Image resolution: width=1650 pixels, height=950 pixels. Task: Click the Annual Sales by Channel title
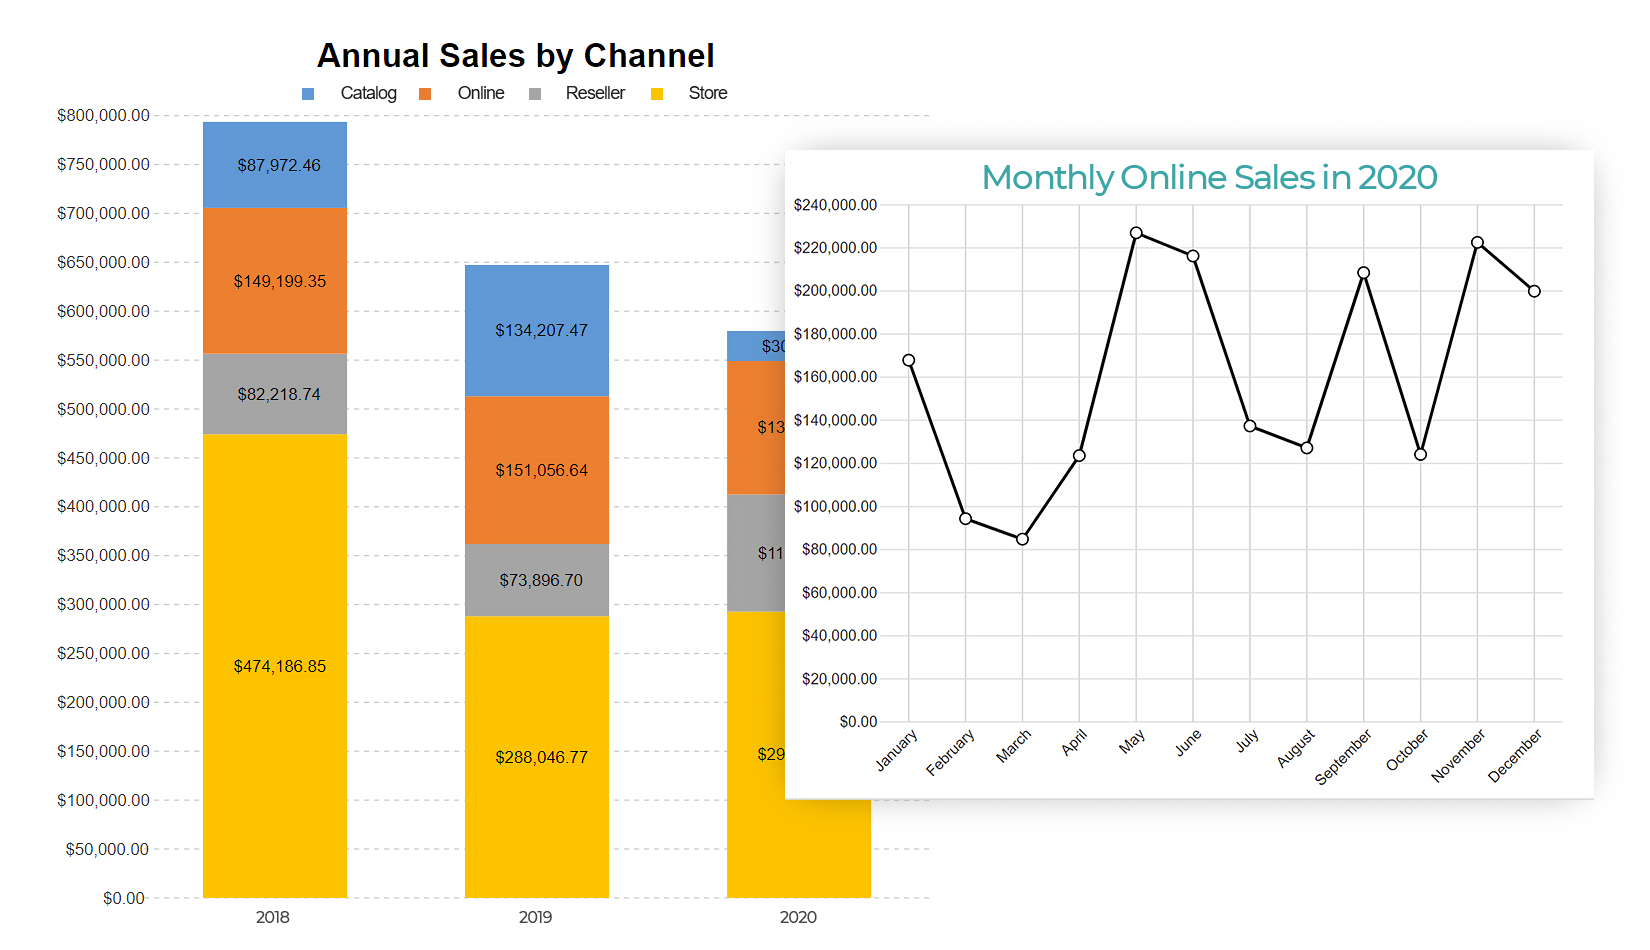tap(515, 56)
